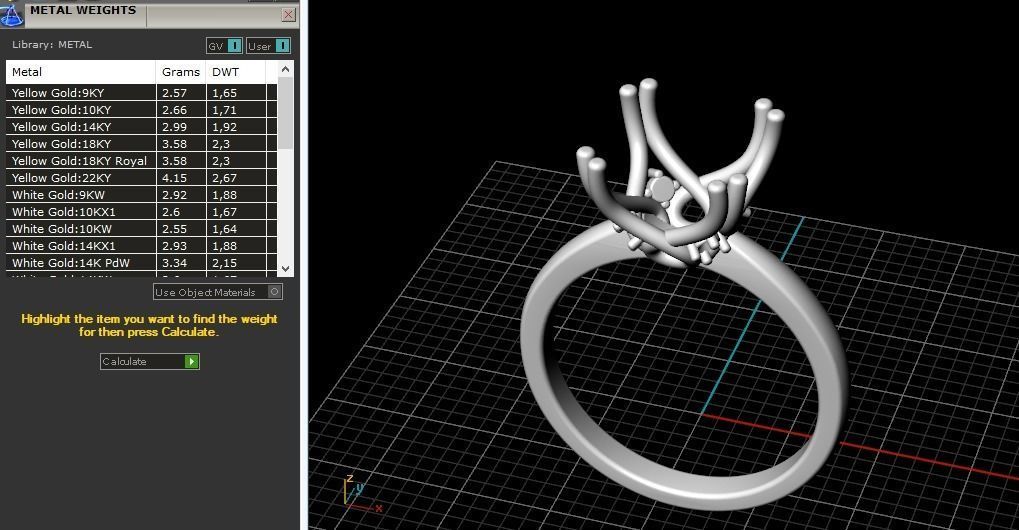Select White Gold:10KW row
Image resolution: width=1019 pixels, height=530 pixels.
click(x=142, y=229)
